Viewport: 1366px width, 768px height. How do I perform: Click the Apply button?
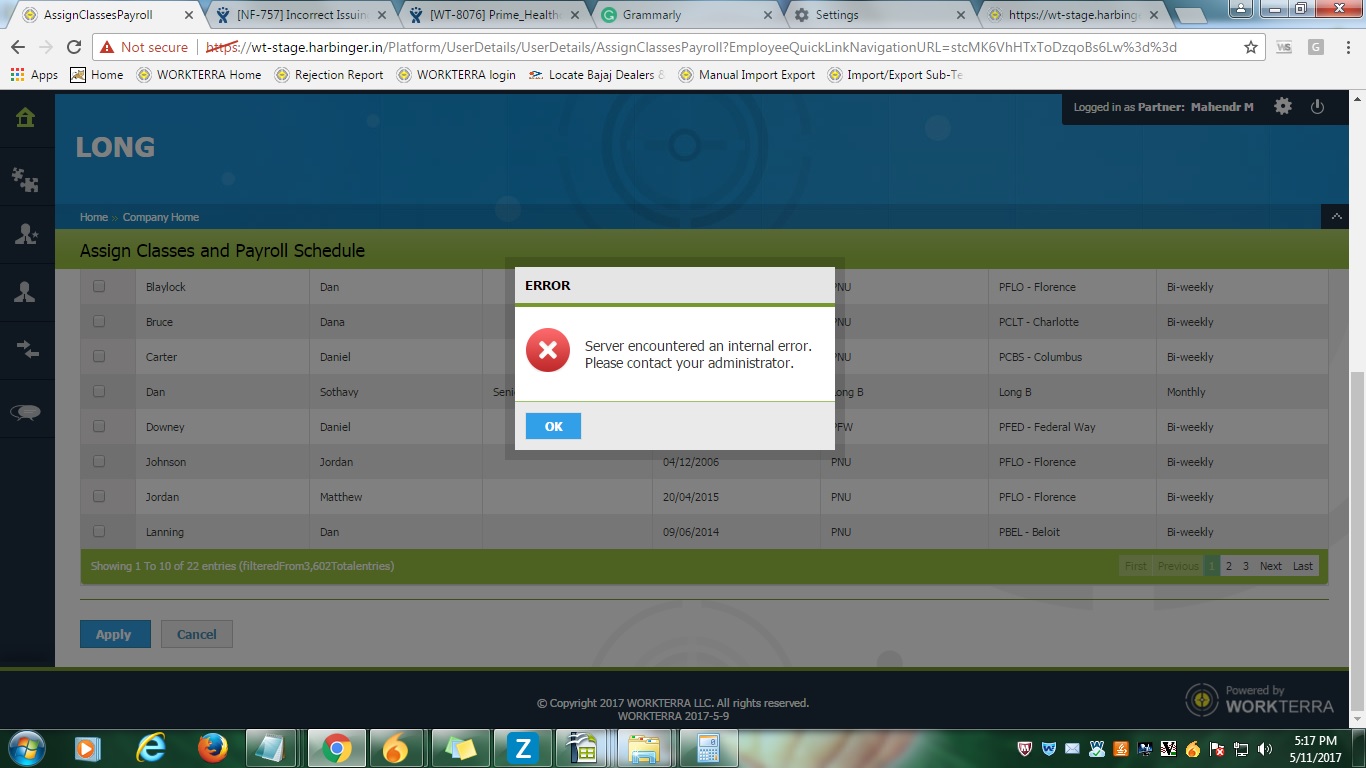click(114, 634)
